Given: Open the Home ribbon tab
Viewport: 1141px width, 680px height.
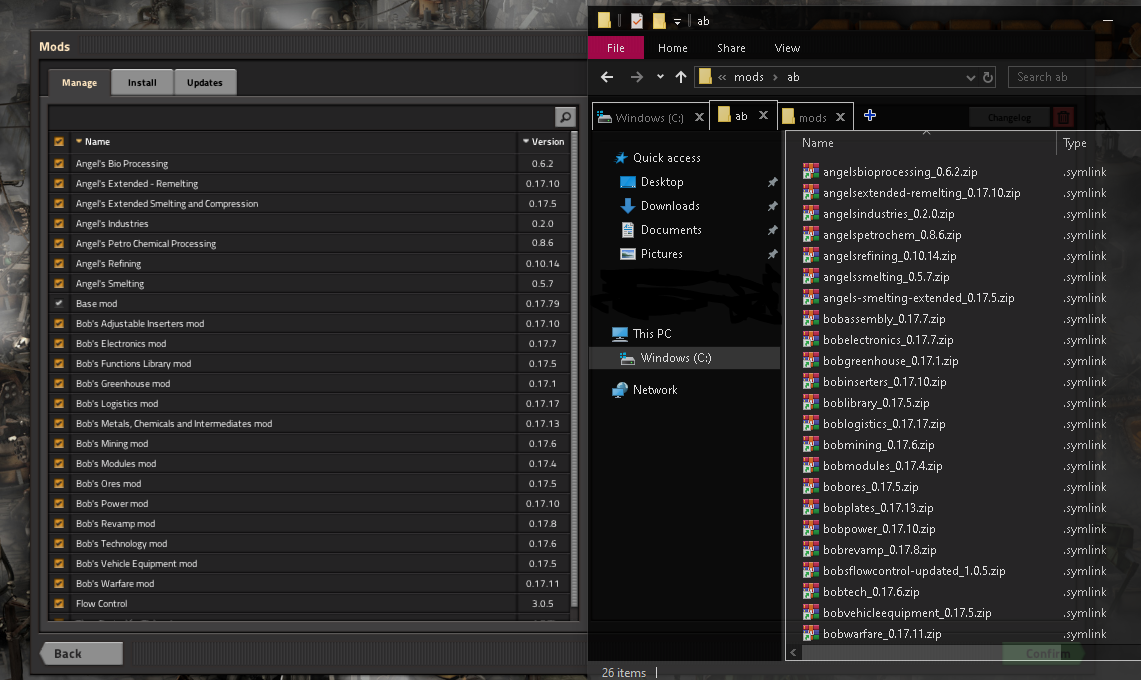Looking at the screenshot, I should [672, 48].
